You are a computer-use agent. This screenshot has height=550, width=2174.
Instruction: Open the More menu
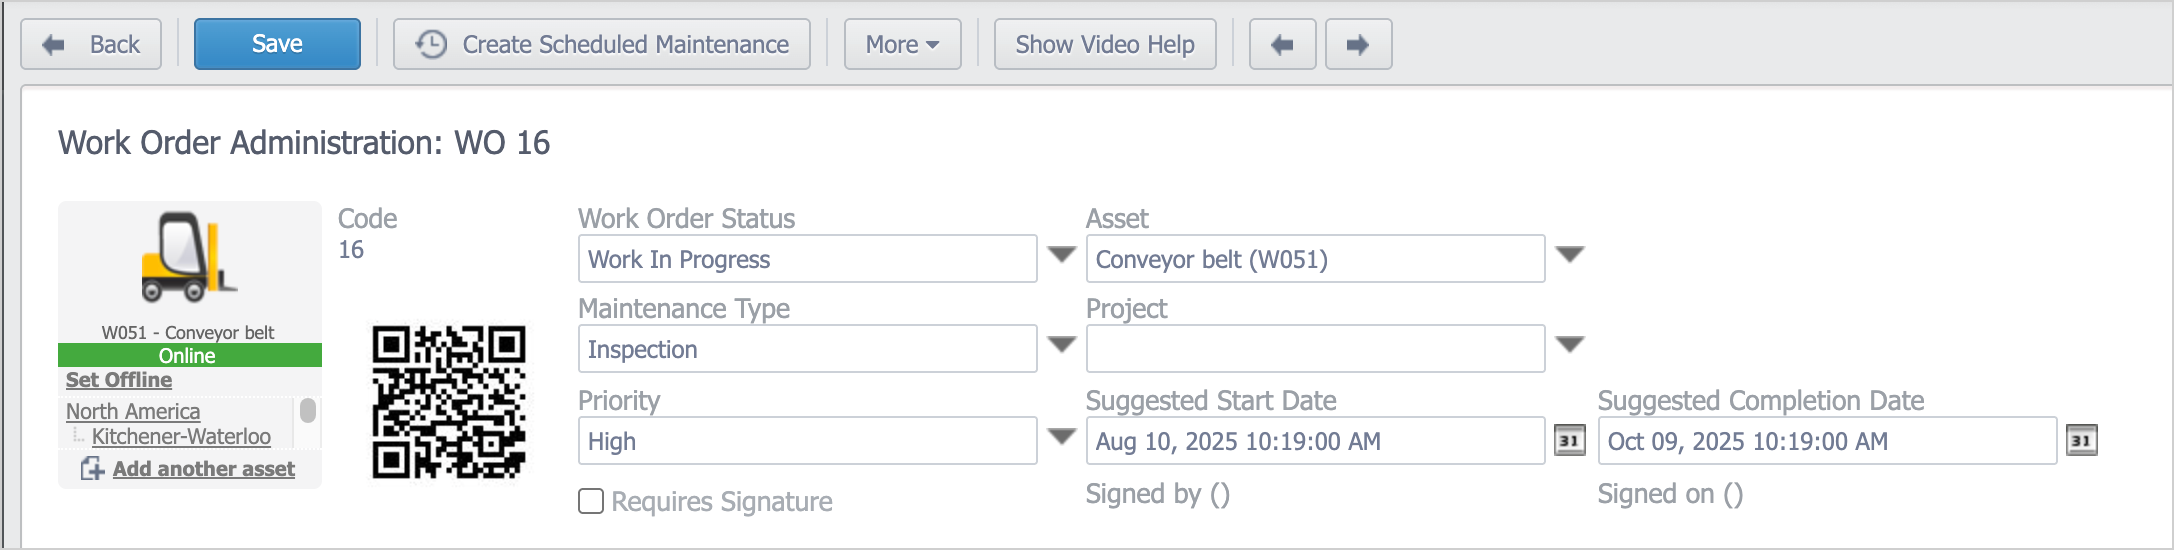click(x=902, y=45)
